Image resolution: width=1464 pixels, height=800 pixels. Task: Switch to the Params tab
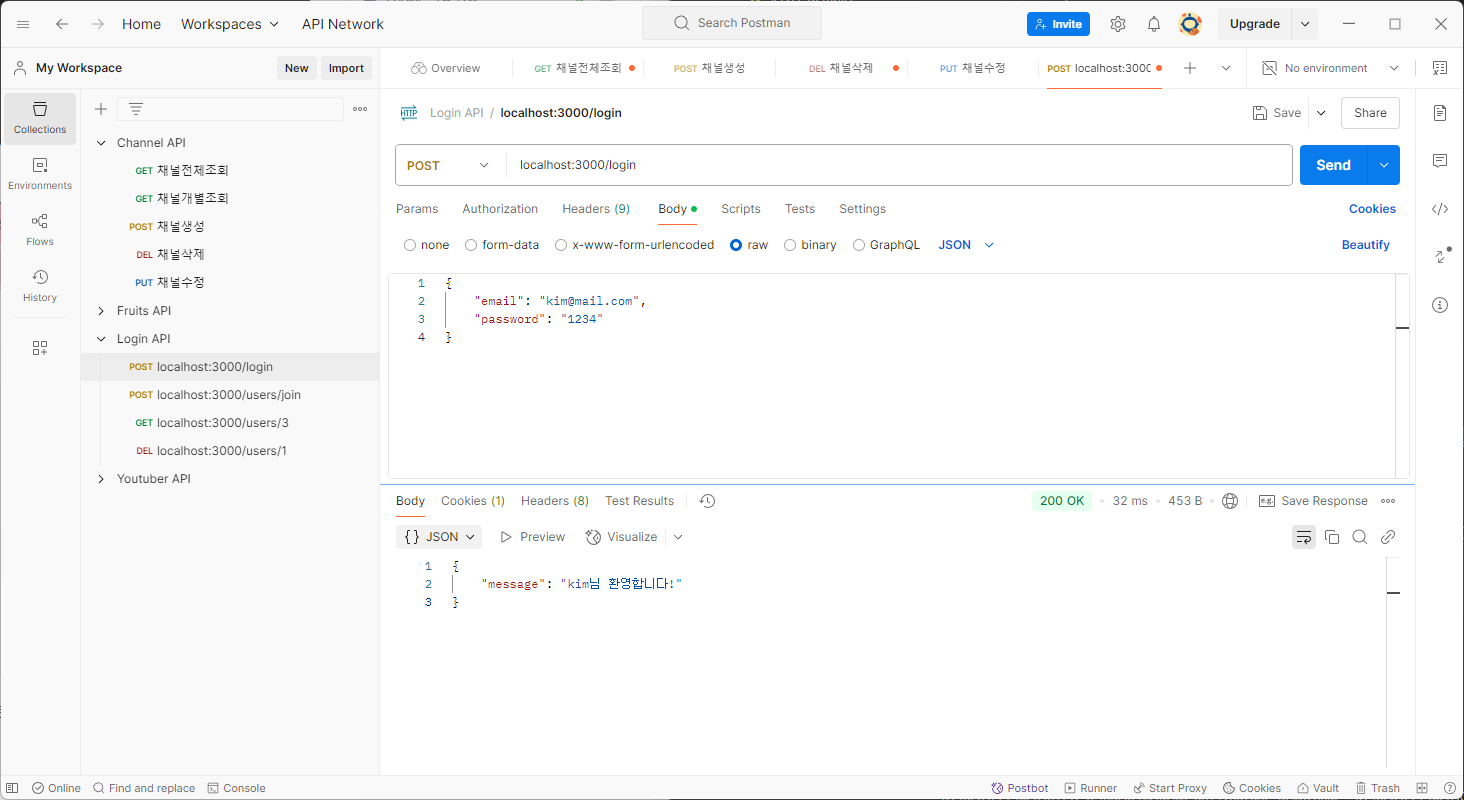click(417, 209)
